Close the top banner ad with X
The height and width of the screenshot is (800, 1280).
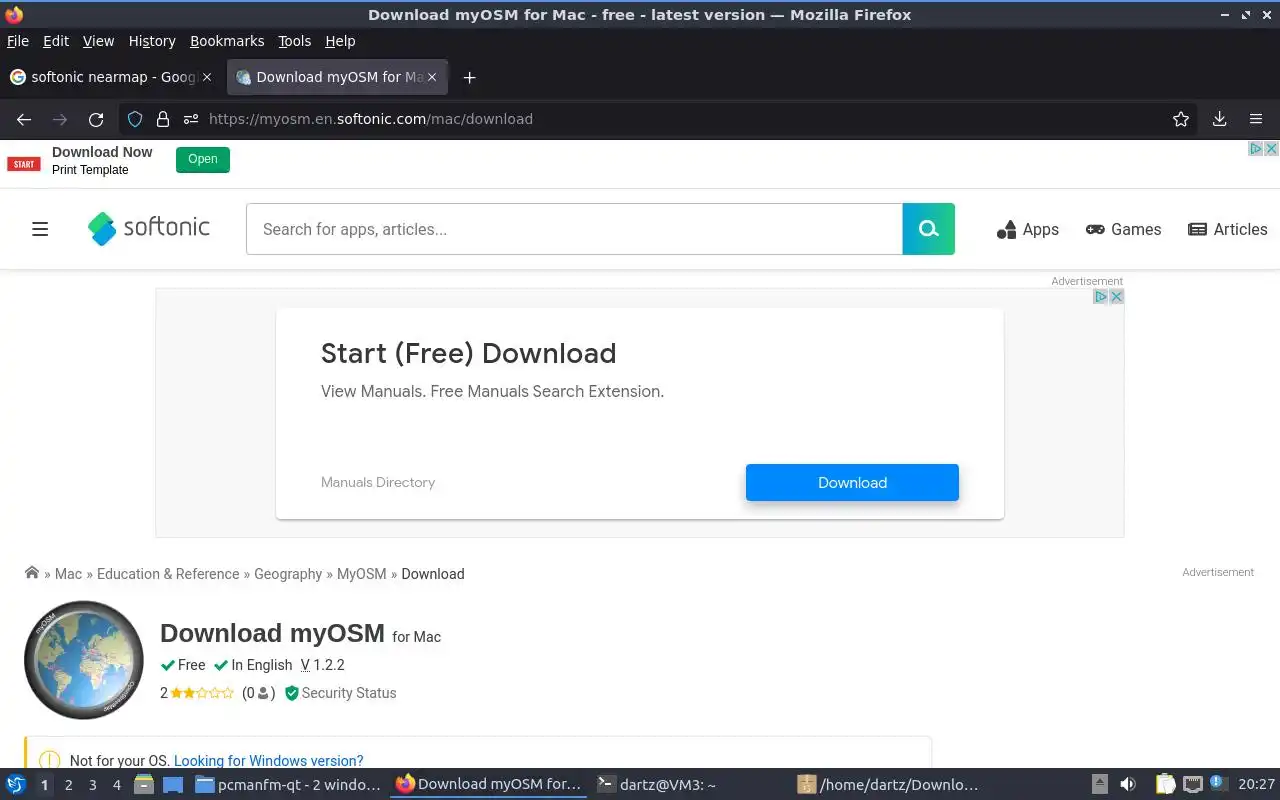coord(1272,148)
